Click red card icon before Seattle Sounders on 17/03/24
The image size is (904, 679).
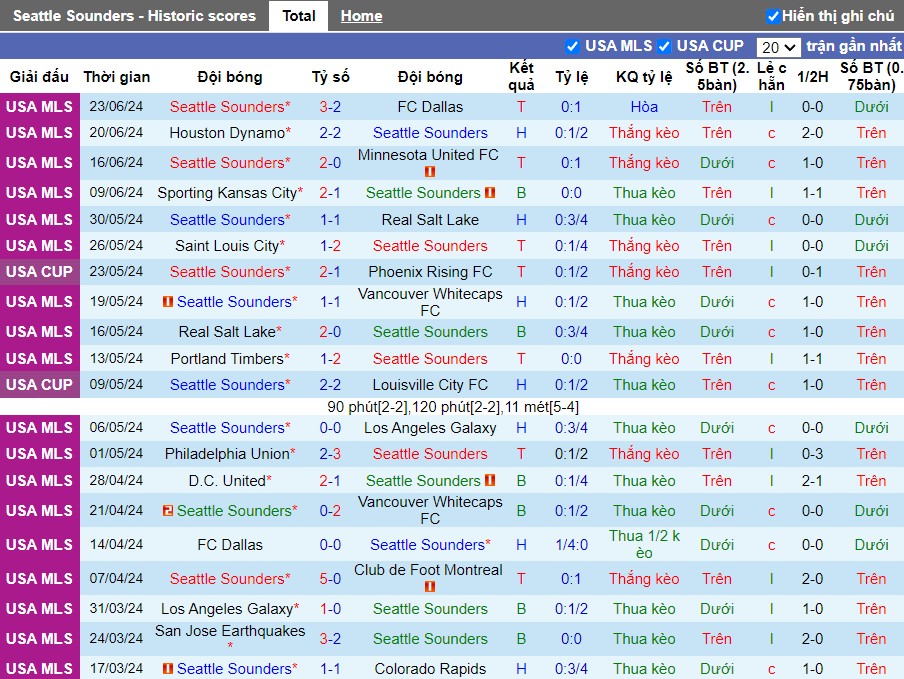tap(168, 669)
